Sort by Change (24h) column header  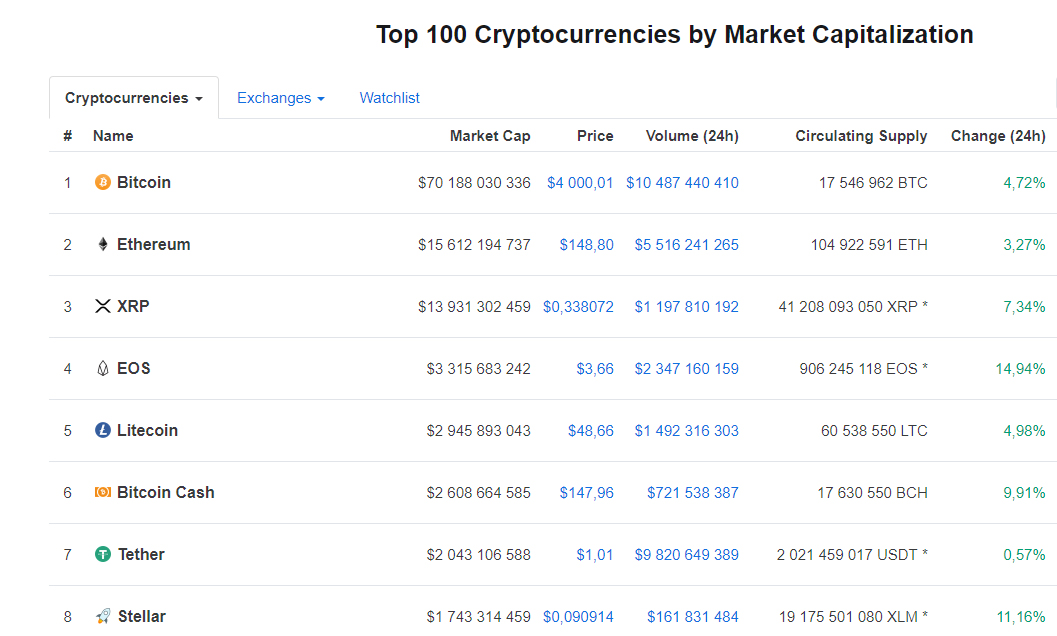coord(998,136)
